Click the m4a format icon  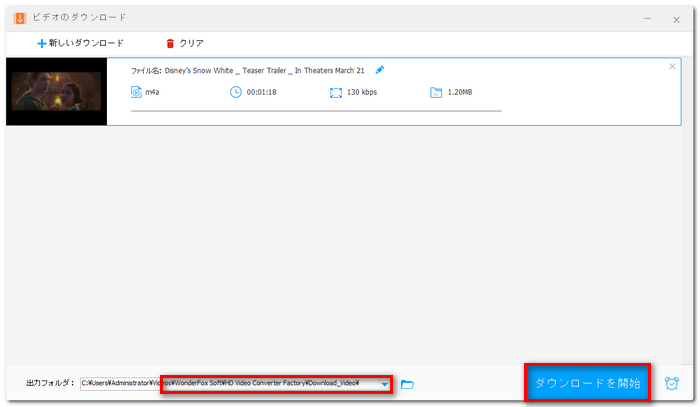coord(137,93)
